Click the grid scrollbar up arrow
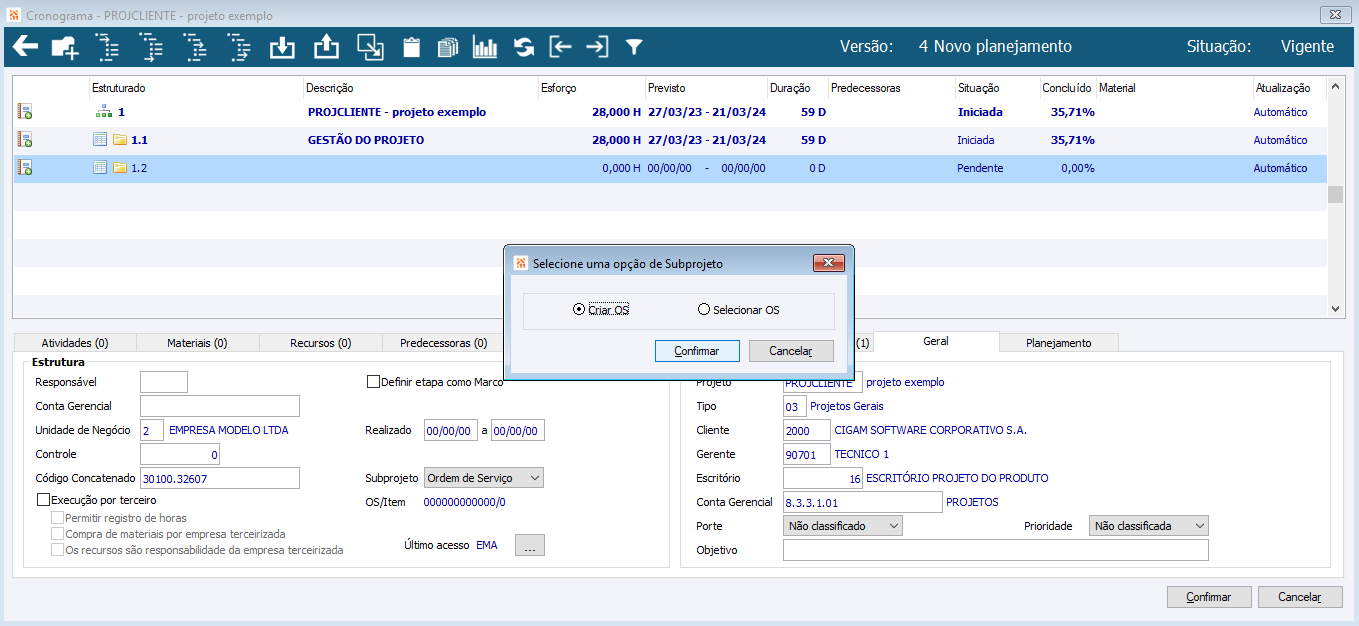 pos(1336,88)
